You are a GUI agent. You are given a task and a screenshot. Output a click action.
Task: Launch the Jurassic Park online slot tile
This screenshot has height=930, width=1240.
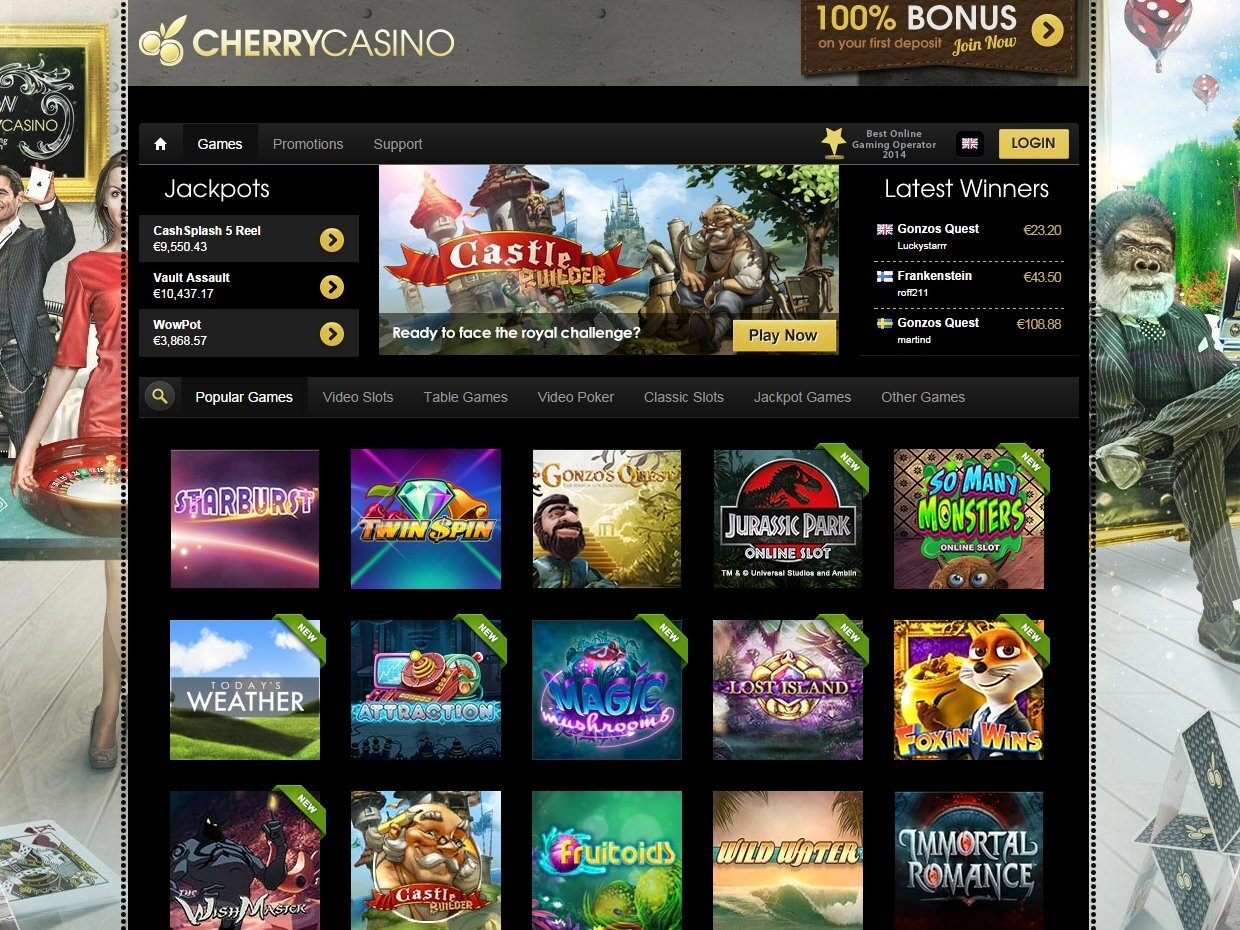pos(788,518)
